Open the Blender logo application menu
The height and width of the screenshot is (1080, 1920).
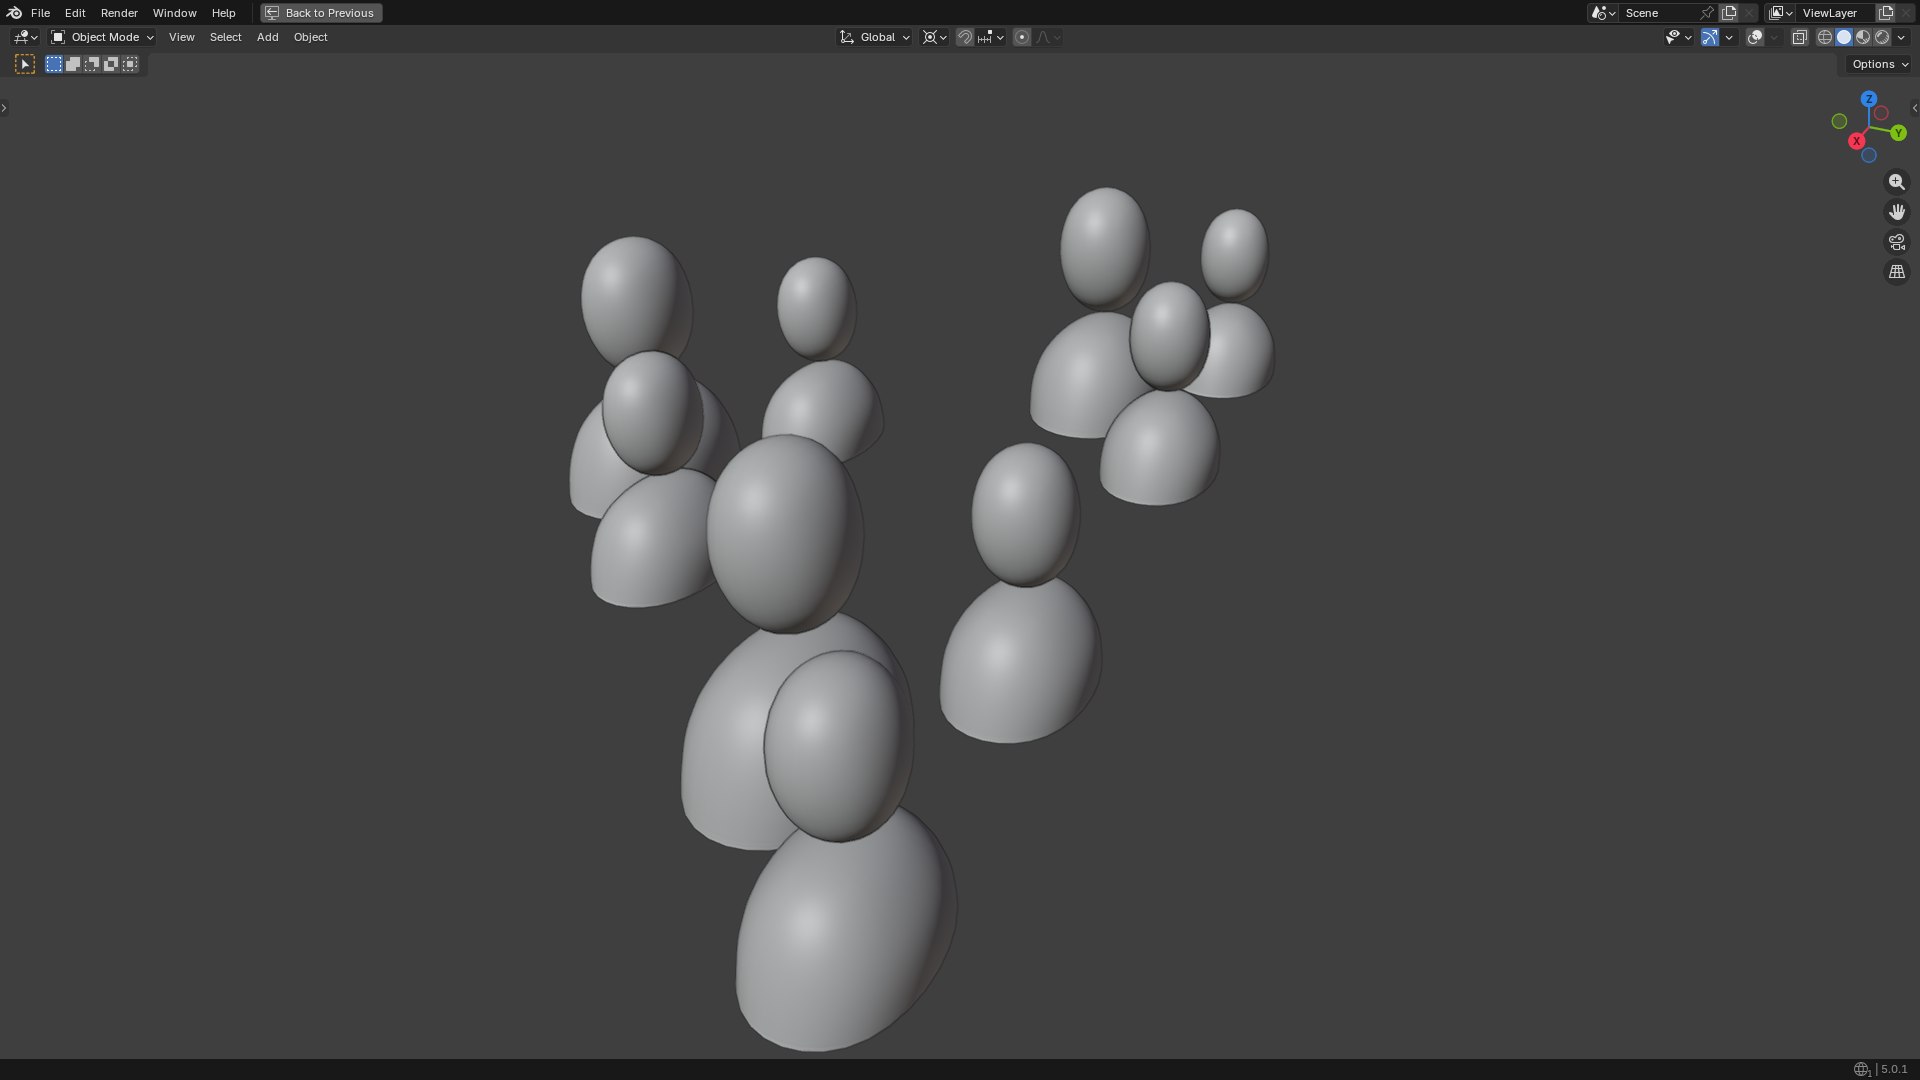14,13
